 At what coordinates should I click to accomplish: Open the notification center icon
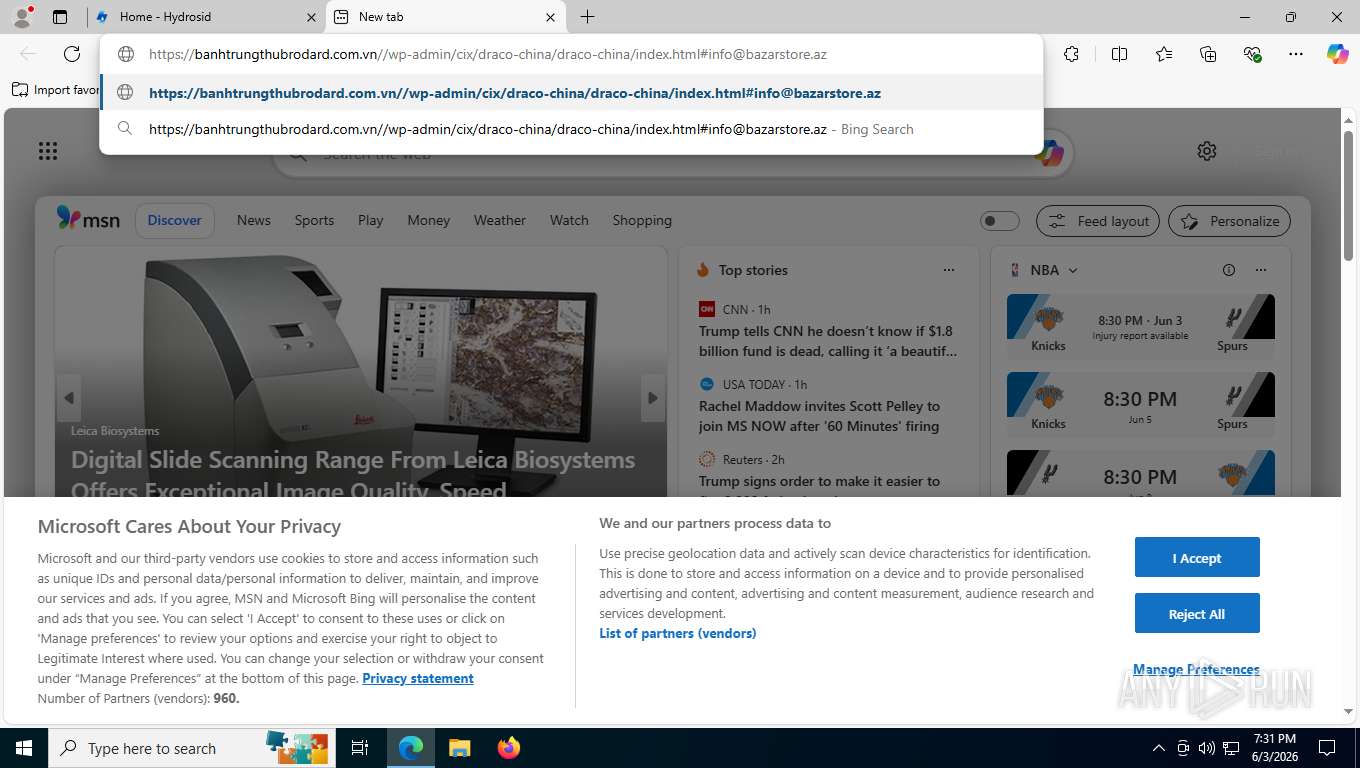tap(1327, 748)
